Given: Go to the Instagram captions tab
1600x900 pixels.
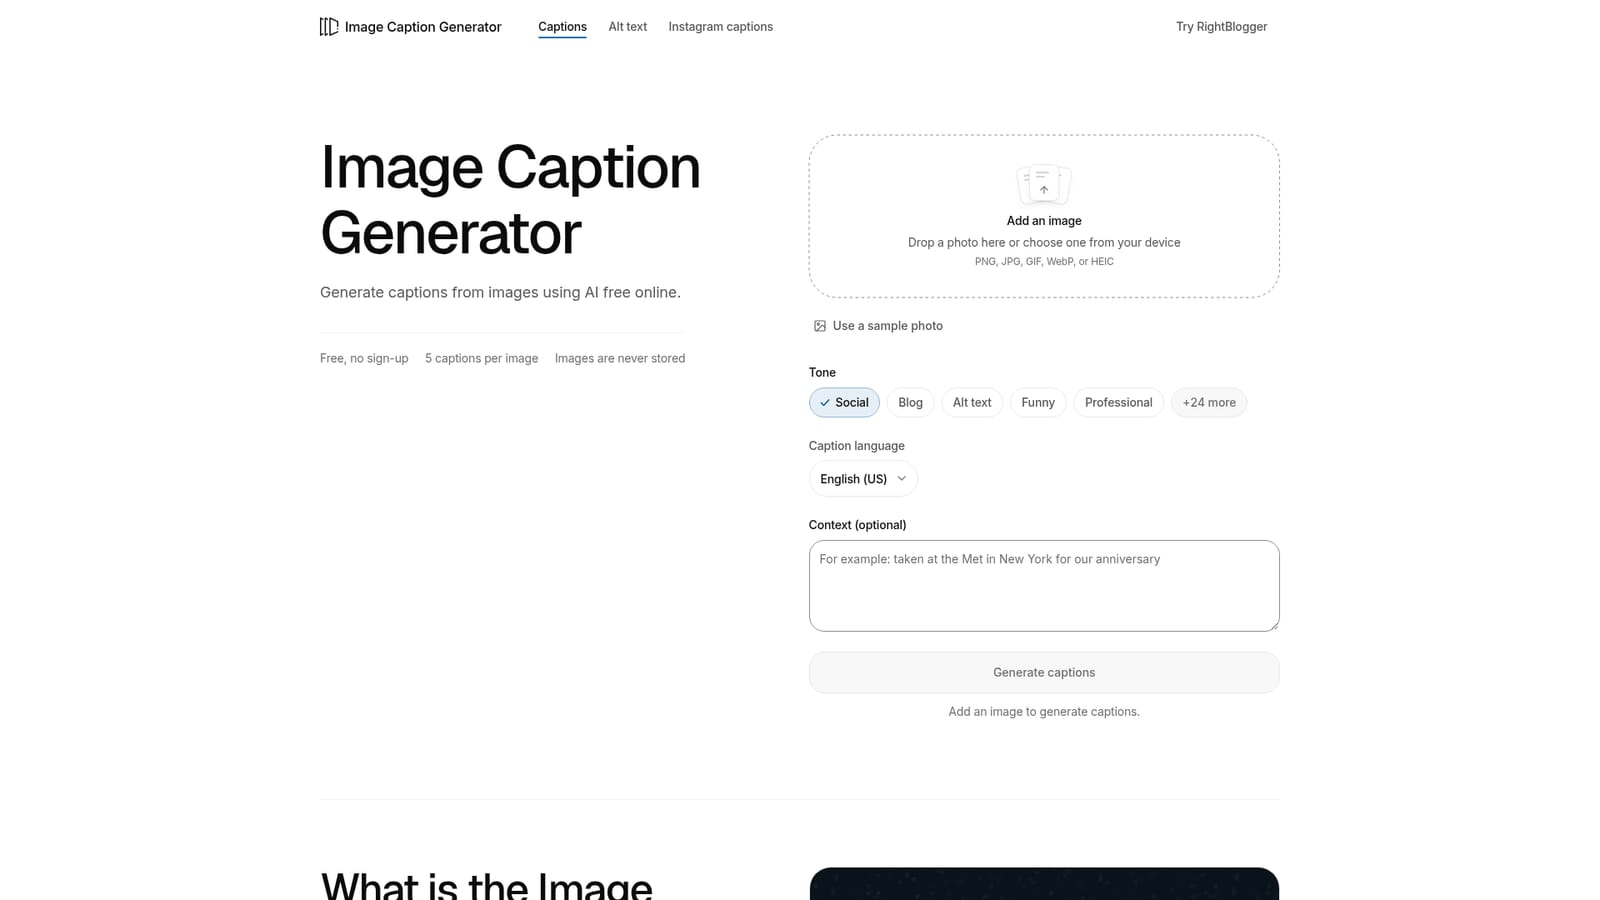Looking at the screenshot, I should [x=720, y=27].
